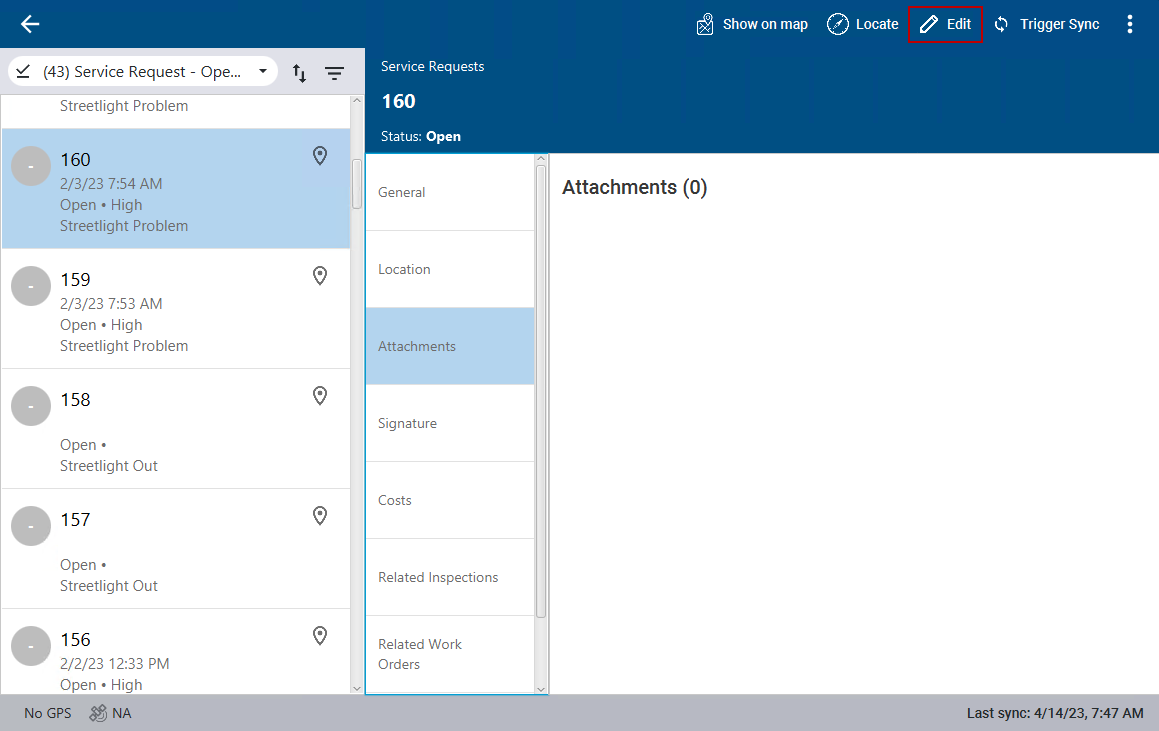1159x731 pixels.
Task: Go back using the back arrow
Action: (x=30, y=24)
